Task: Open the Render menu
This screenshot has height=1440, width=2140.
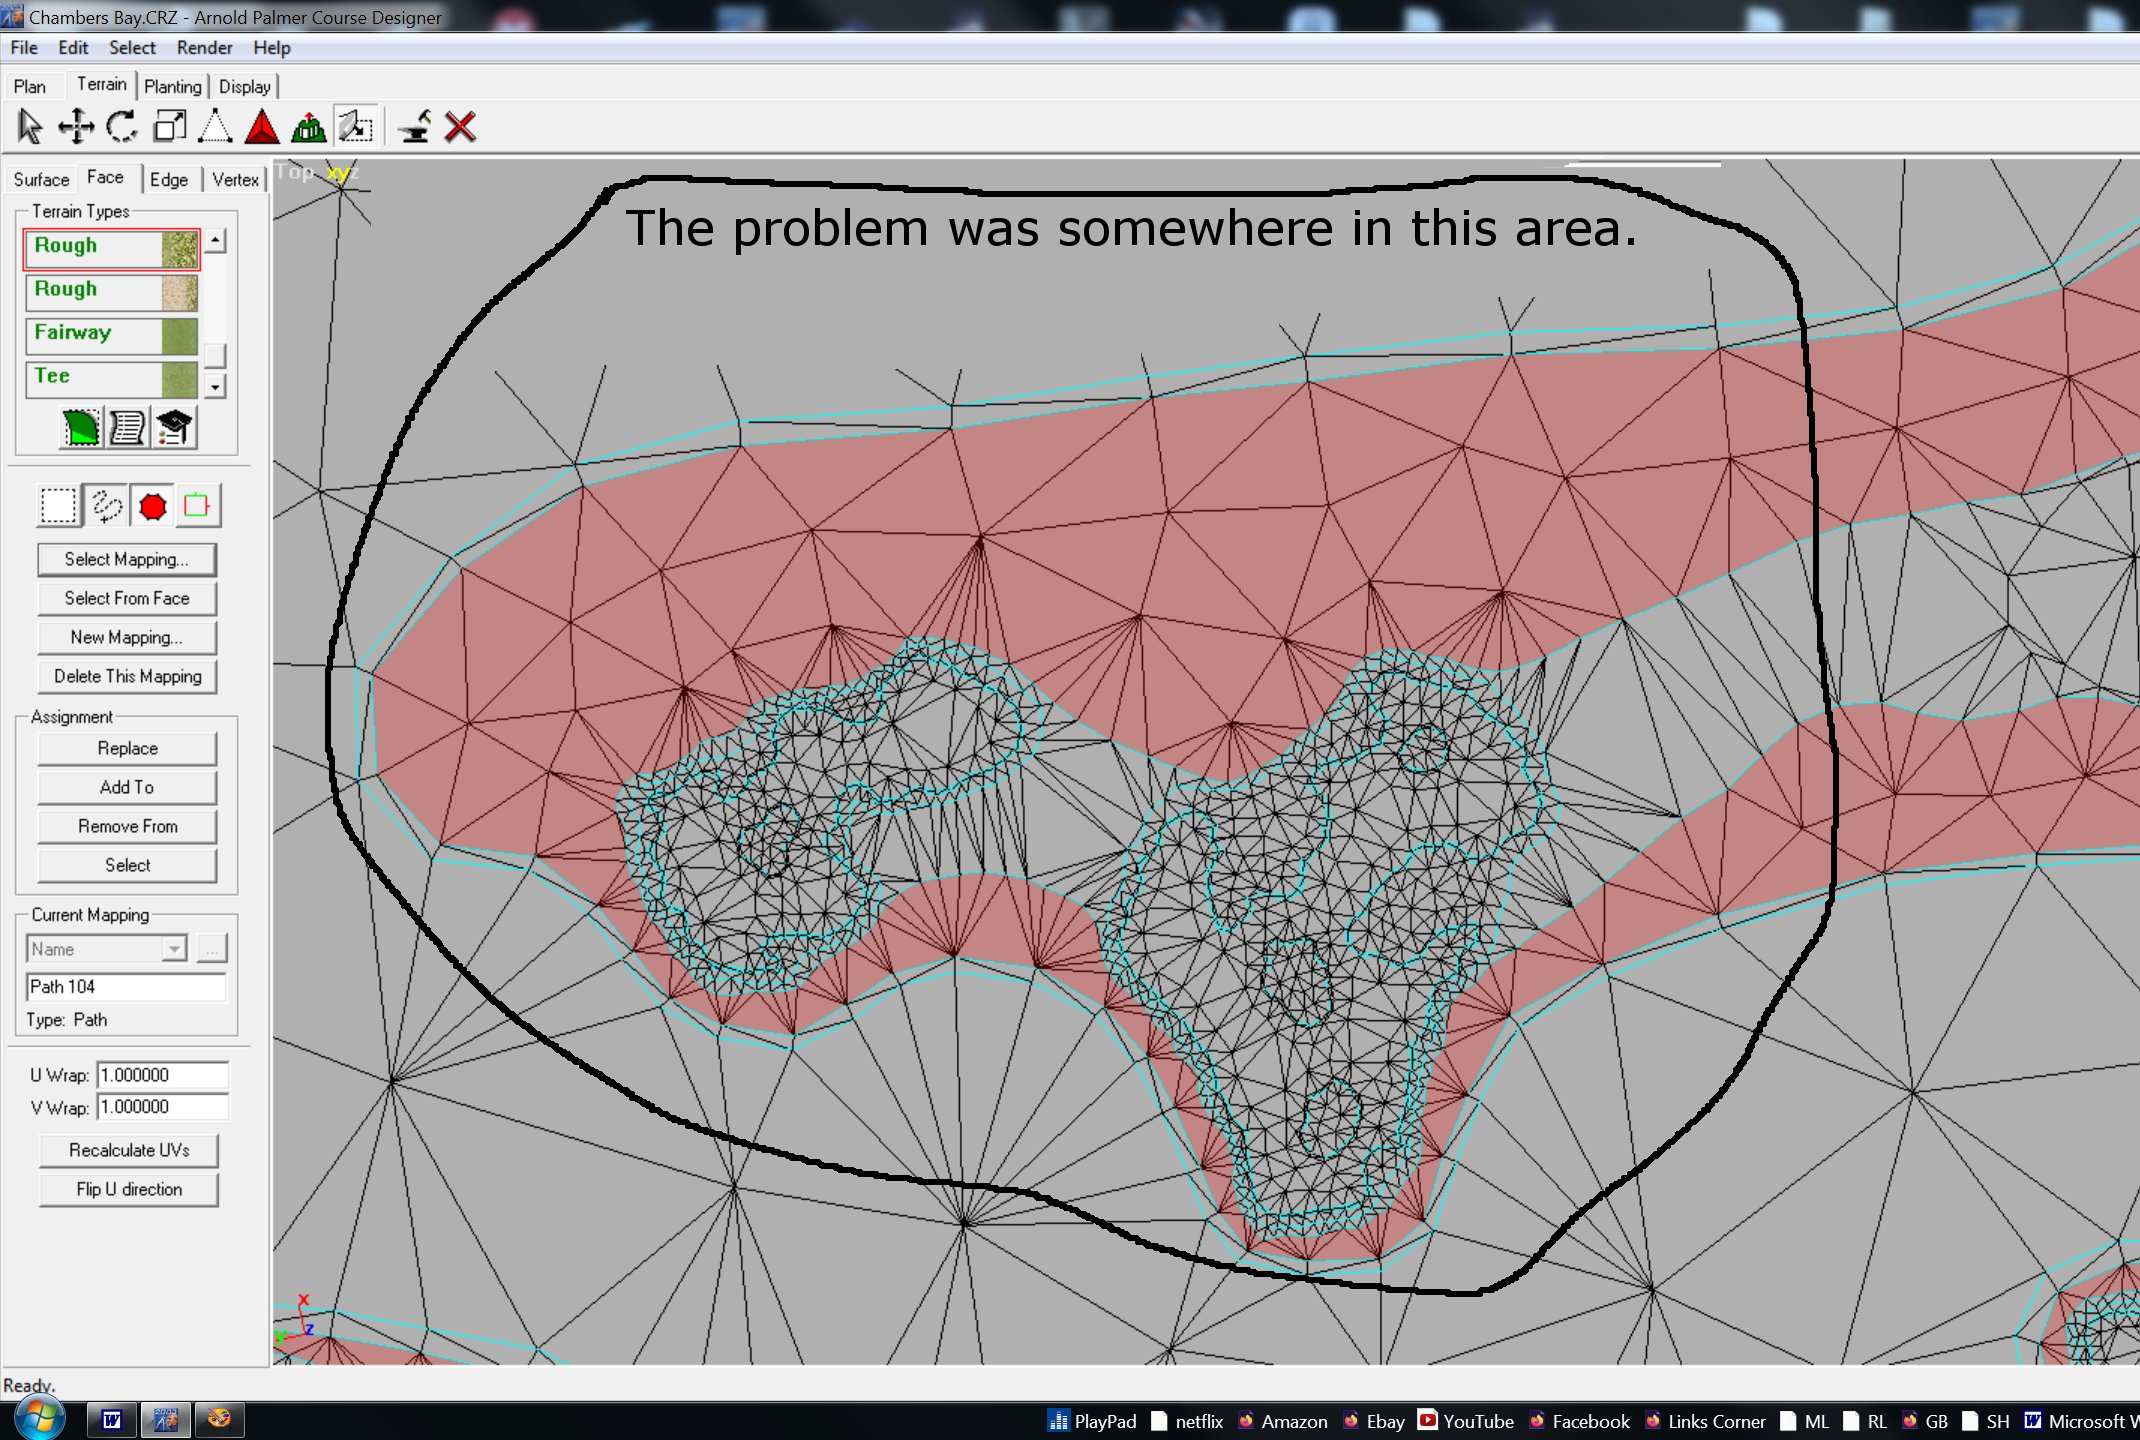Action: 204,48
